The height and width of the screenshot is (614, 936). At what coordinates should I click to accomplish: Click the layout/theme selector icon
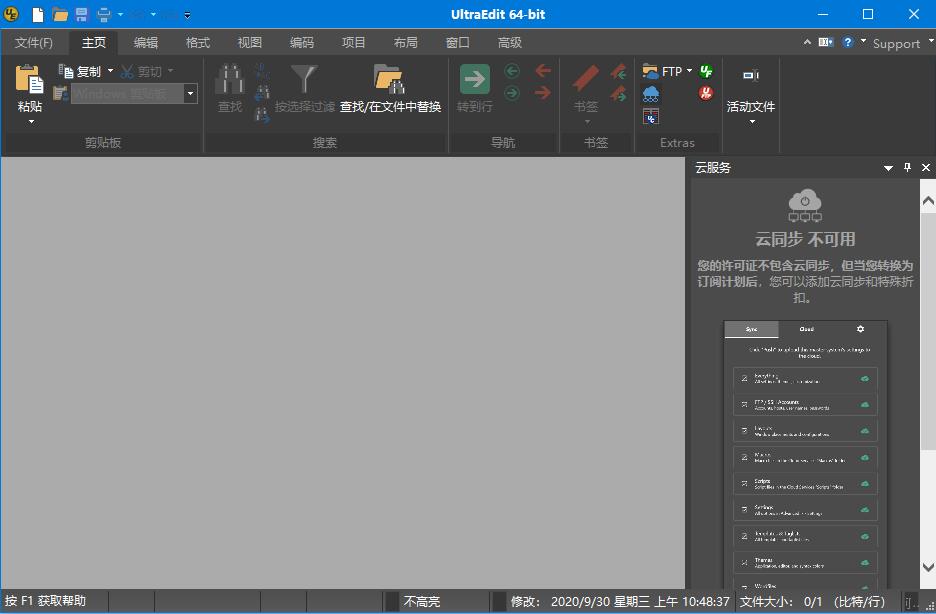click(826, 42)
